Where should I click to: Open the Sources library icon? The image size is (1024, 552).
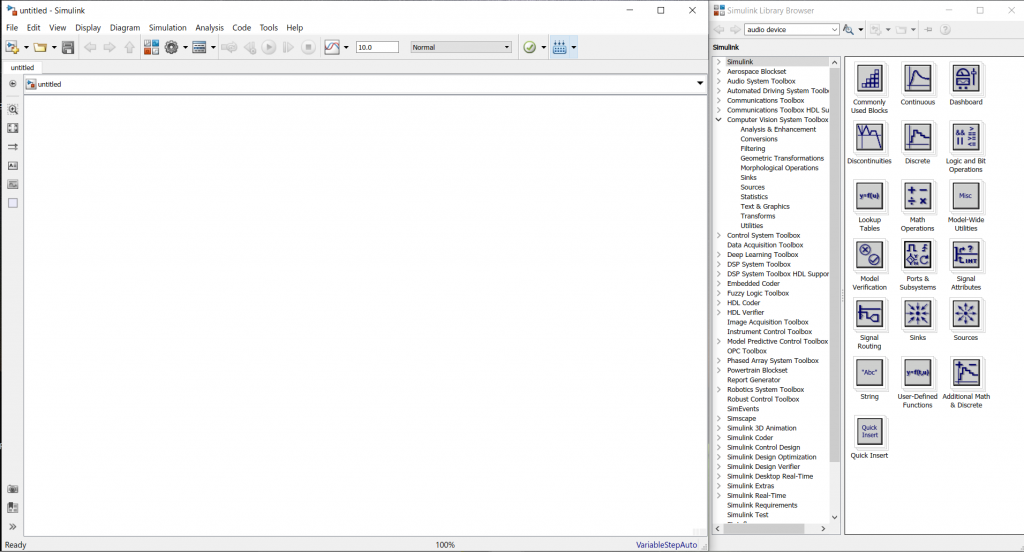966,314
